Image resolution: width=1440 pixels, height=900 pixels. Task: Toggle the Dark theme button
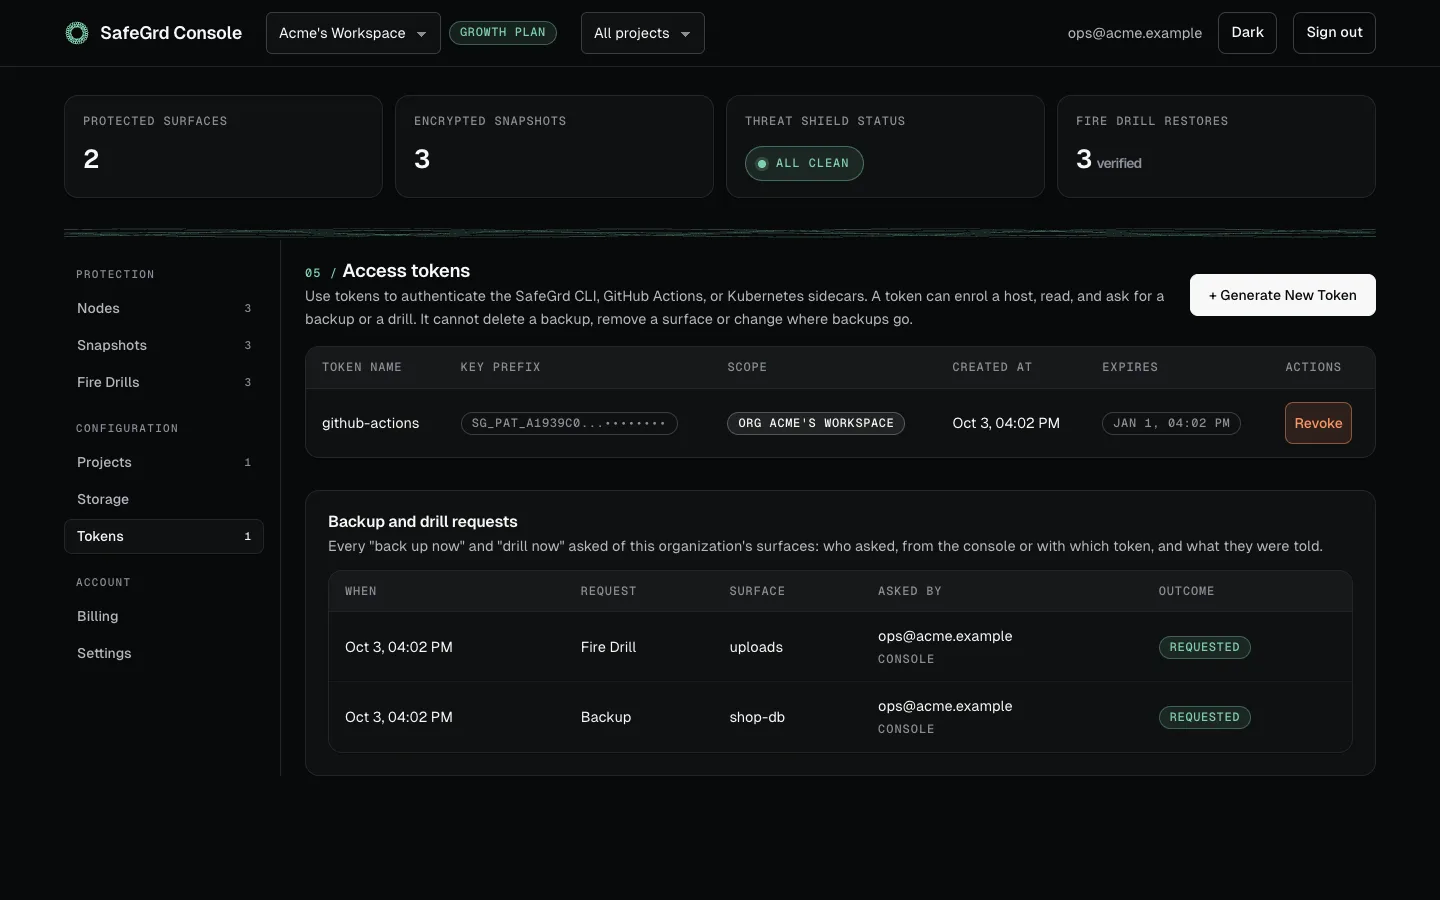click(x=1247, y=33)
